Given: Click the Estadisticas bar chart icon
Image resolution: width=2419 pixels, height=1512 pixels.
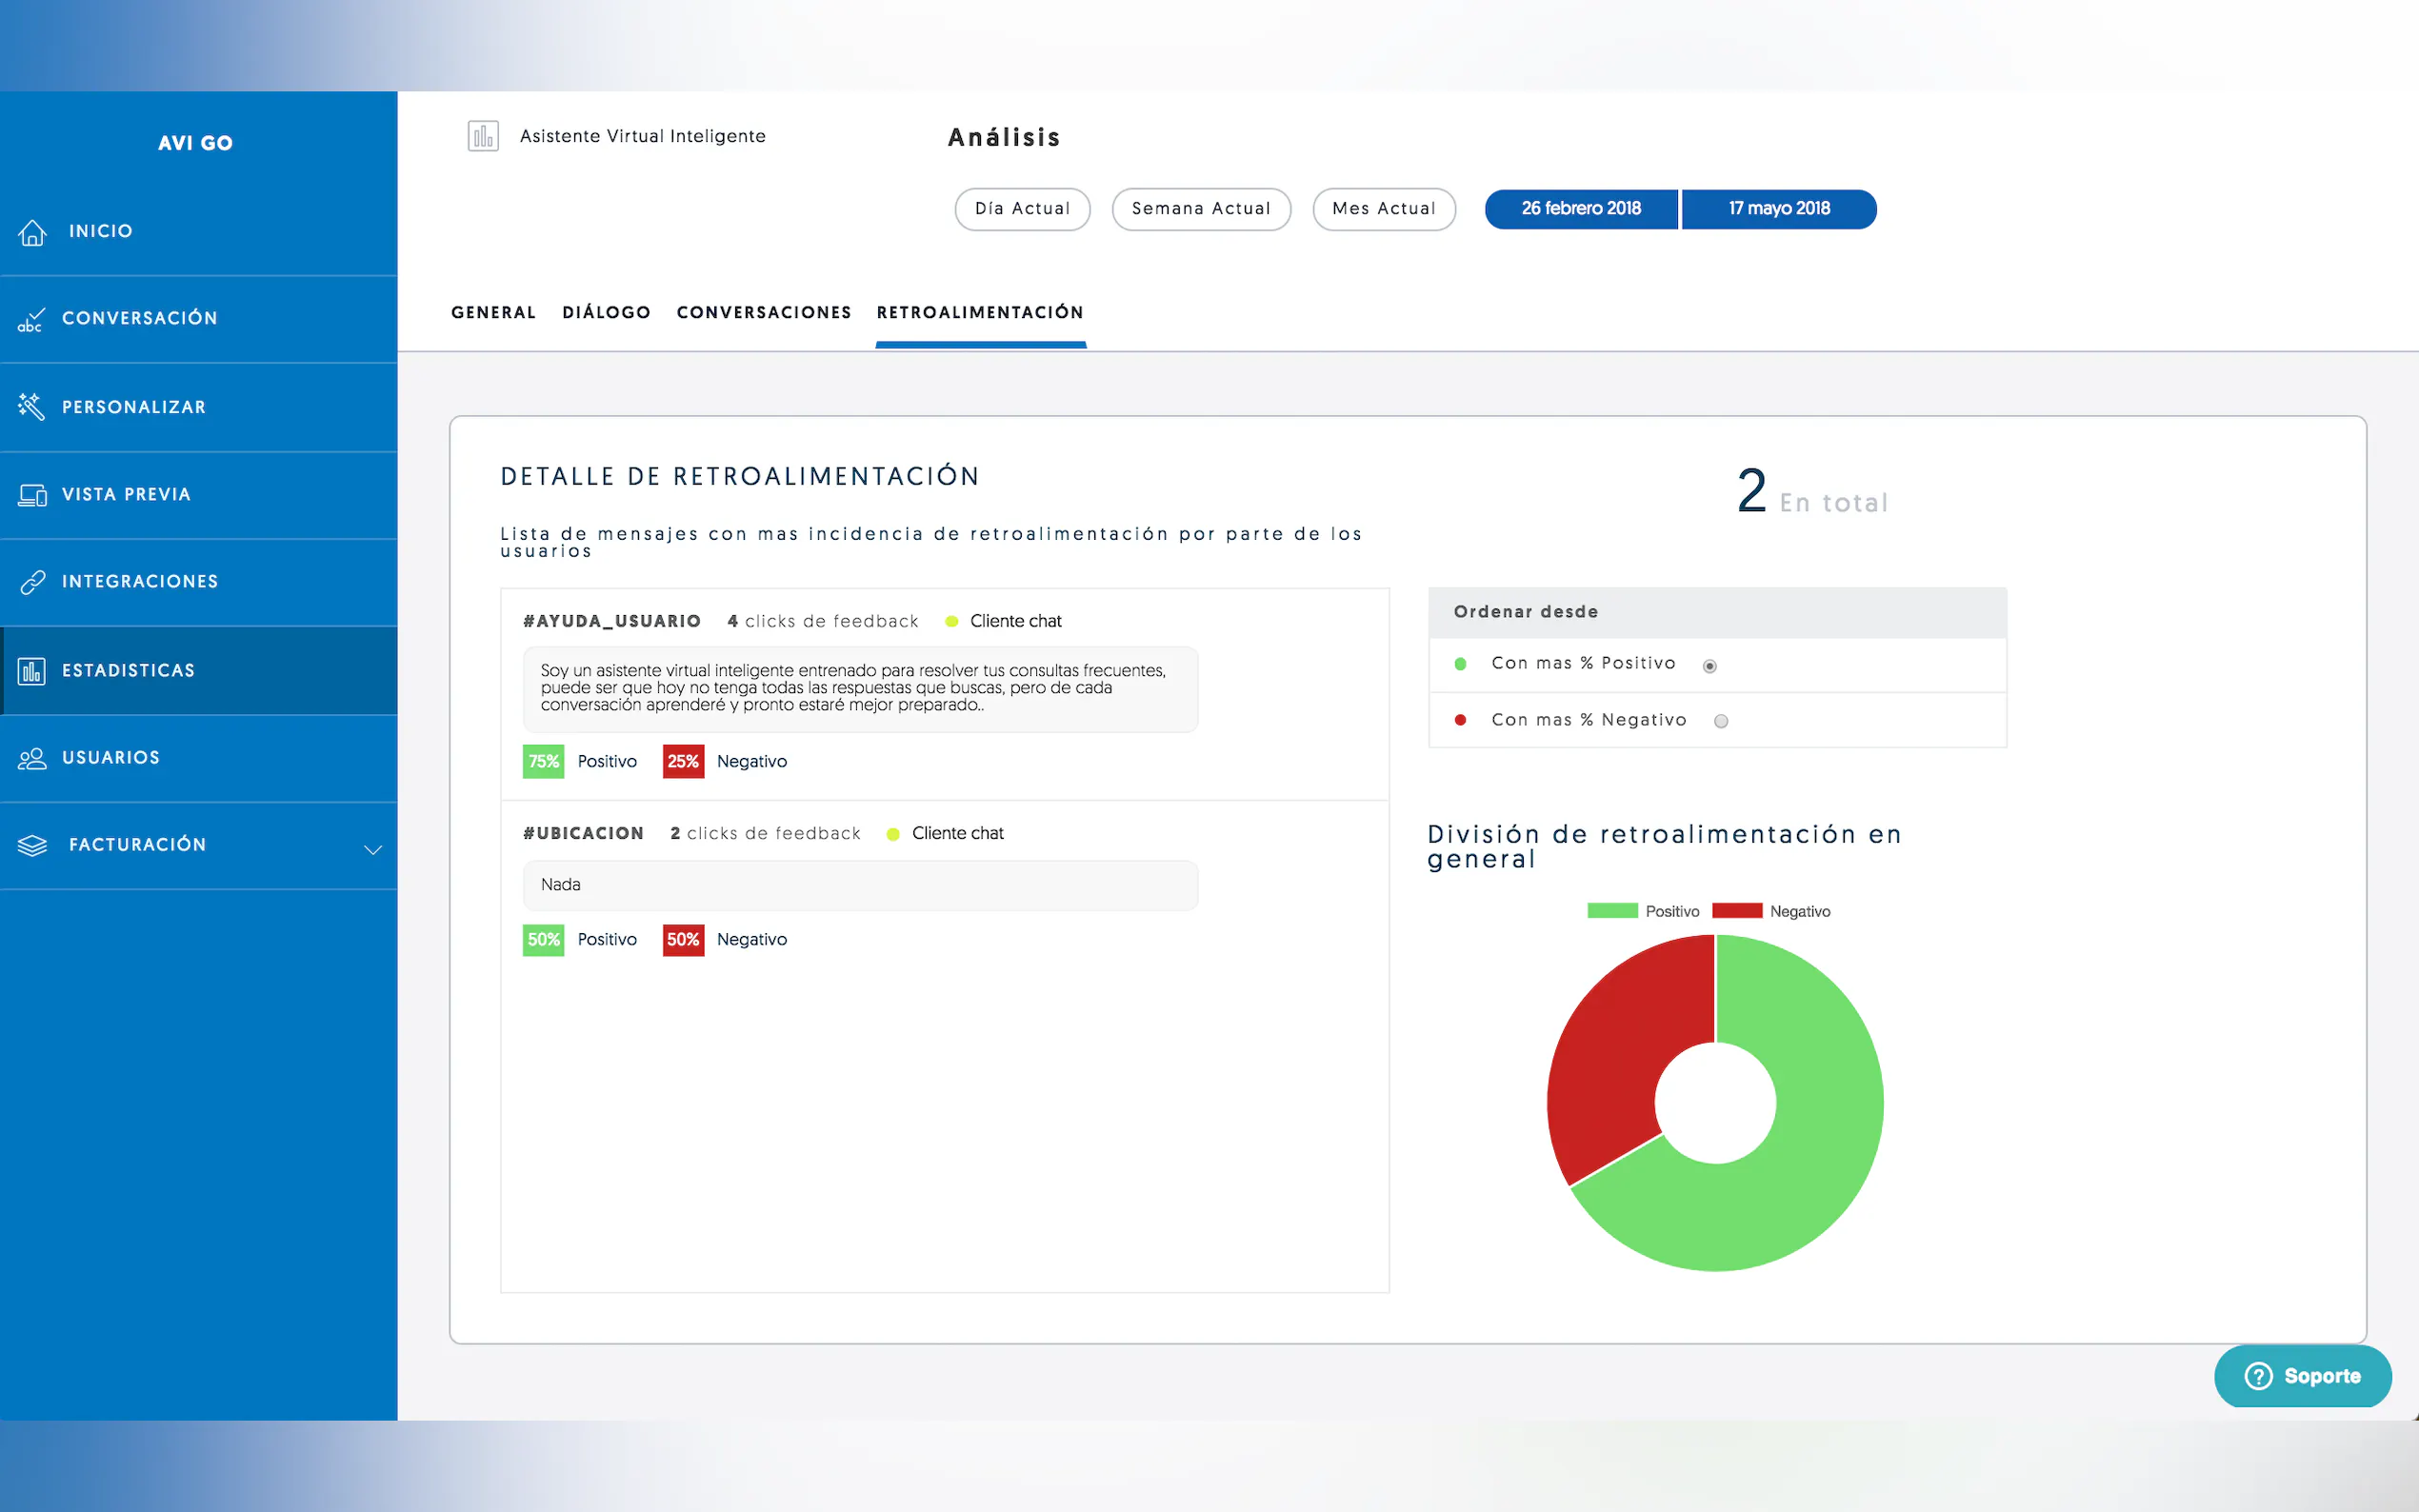Looking at the screenshot, I should tap(32, 671).
